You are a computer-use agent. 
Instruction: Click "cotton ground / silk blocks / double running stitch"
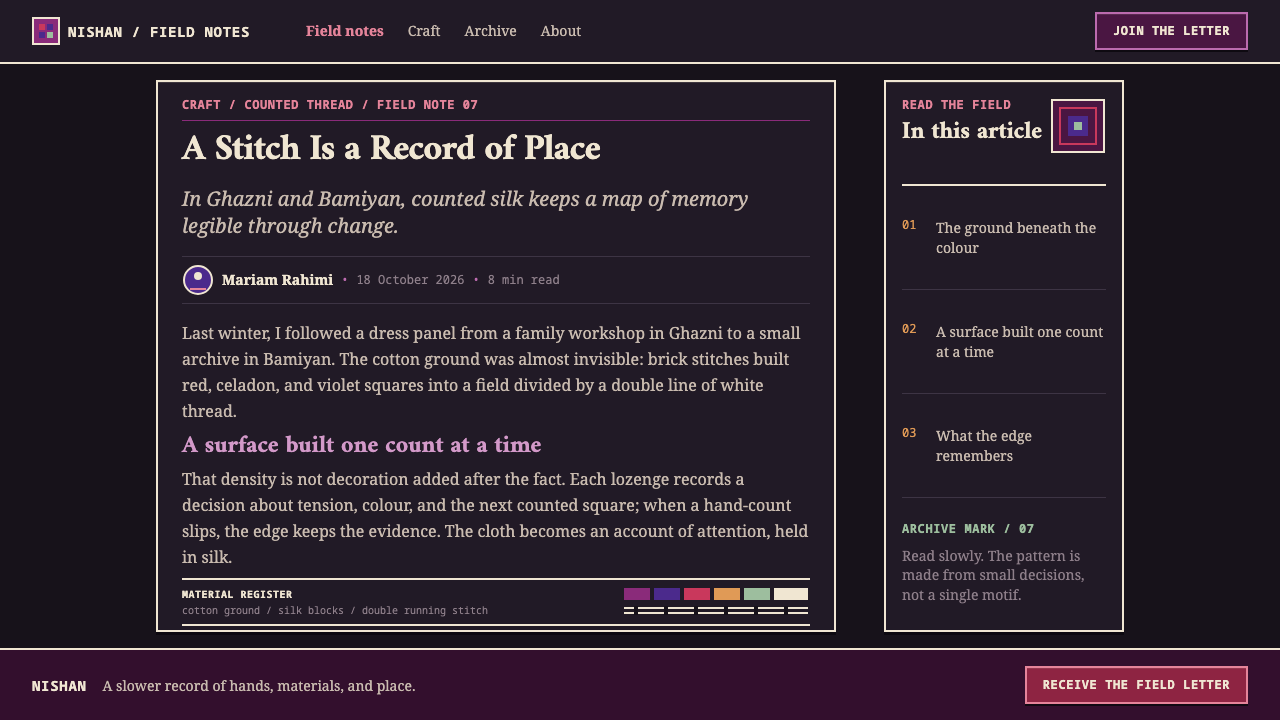click(x=335, y=611)
